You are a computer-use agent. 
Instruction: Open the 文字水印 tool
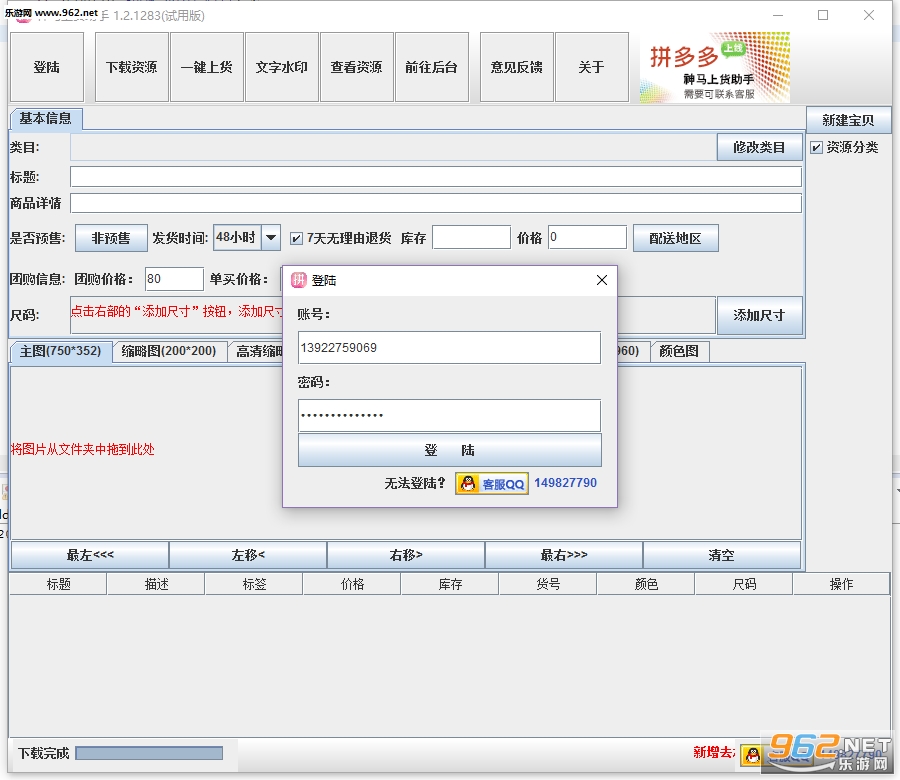(282, 67)
